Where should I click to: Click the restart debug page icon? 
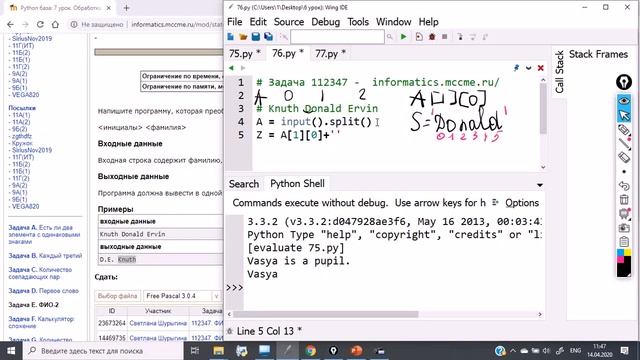pyautogui.click(x=419, y=37)
